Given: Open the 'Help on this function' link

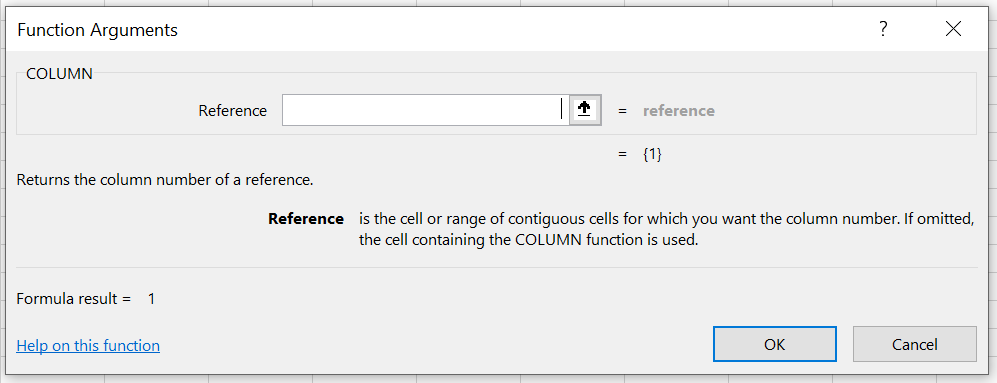Looking at the screenshot, I should coord(88,345).
